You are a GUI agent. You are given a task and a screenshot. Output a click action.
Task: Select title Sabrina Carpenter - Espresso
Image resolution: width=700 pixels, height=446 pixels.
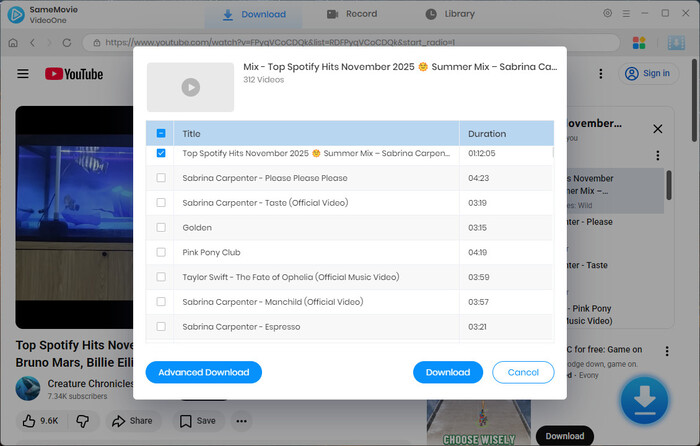tap(241, 327)
